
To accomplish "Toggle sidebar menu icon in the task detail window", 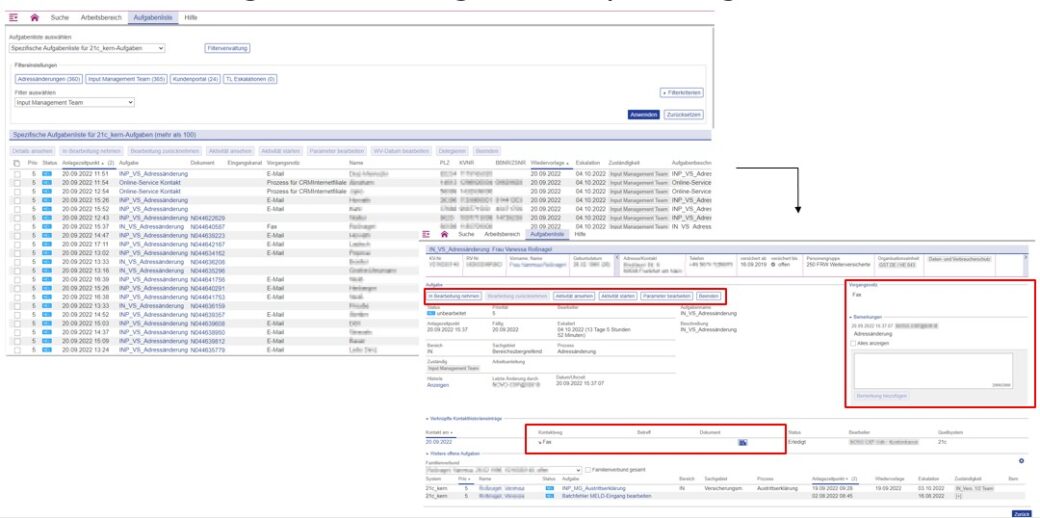I will pyautogui.click(x=426, y=234).
